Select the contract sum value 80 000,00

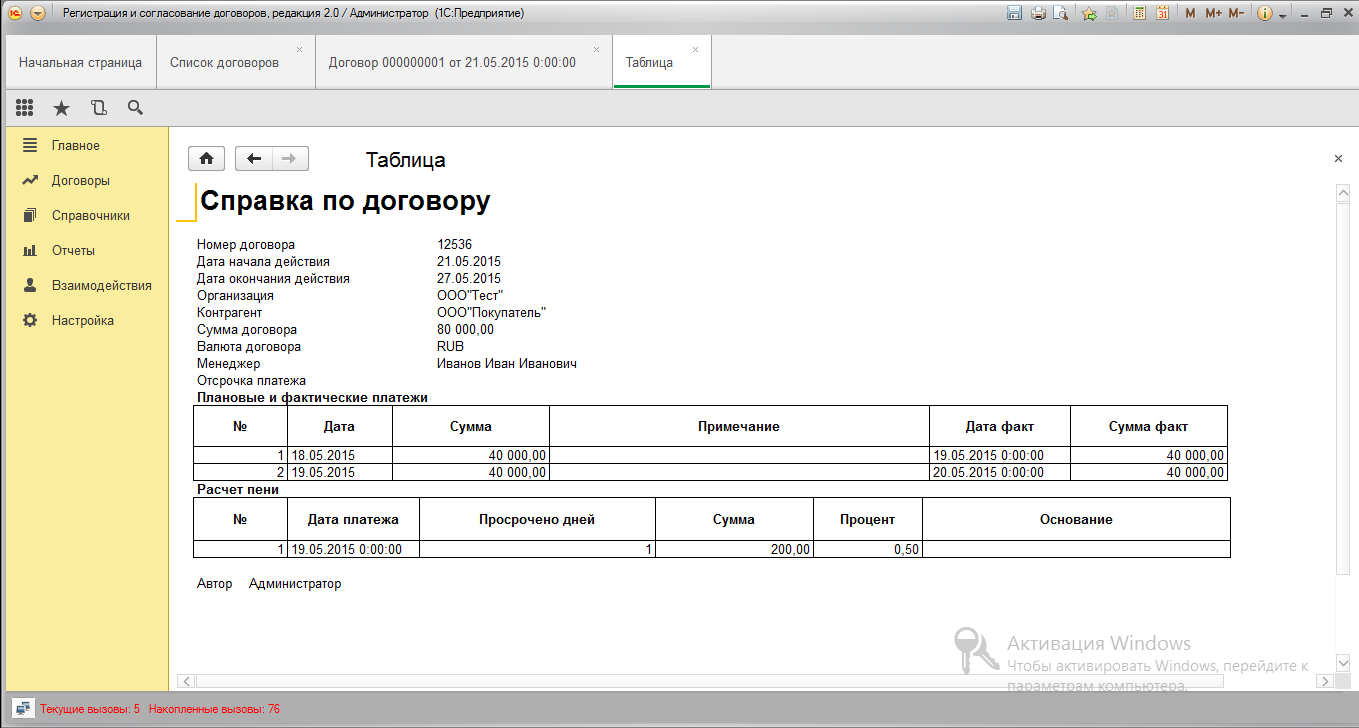465,330
